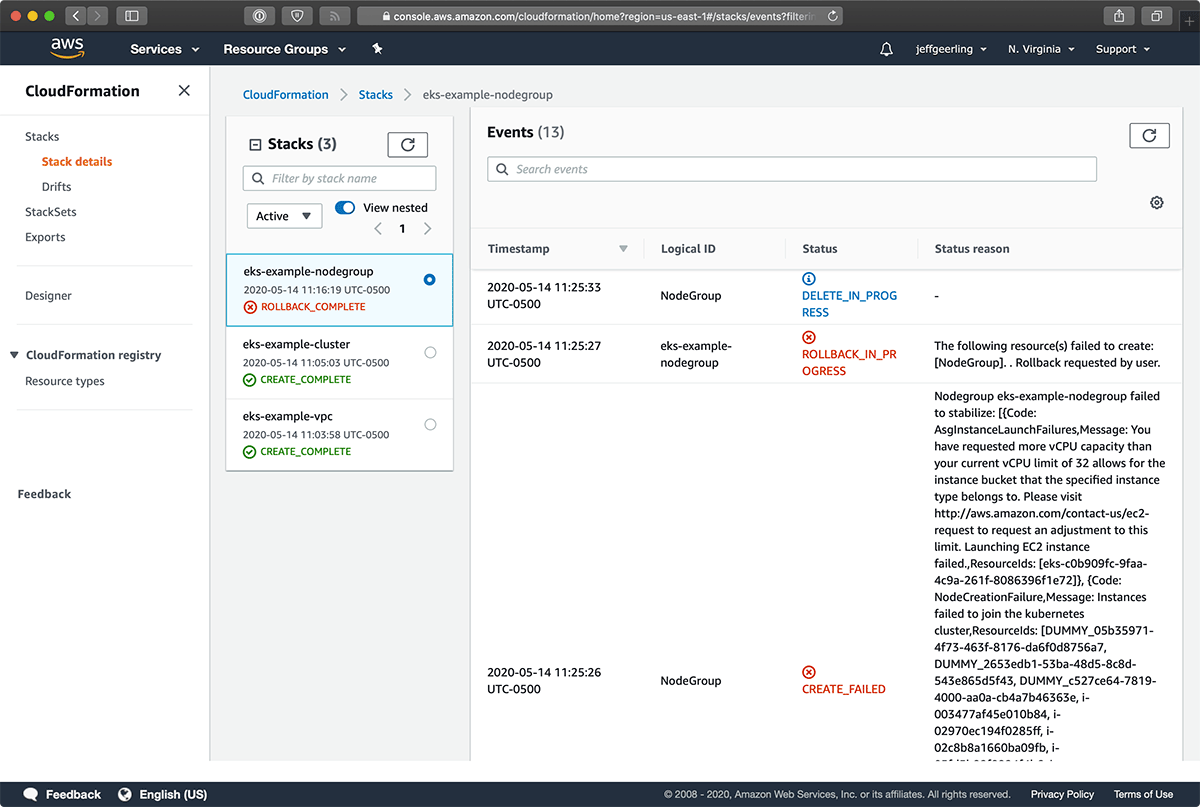Close the CloudFormation side navigation
Viewport: 1200px width, 807px height.
pos(184,91)
